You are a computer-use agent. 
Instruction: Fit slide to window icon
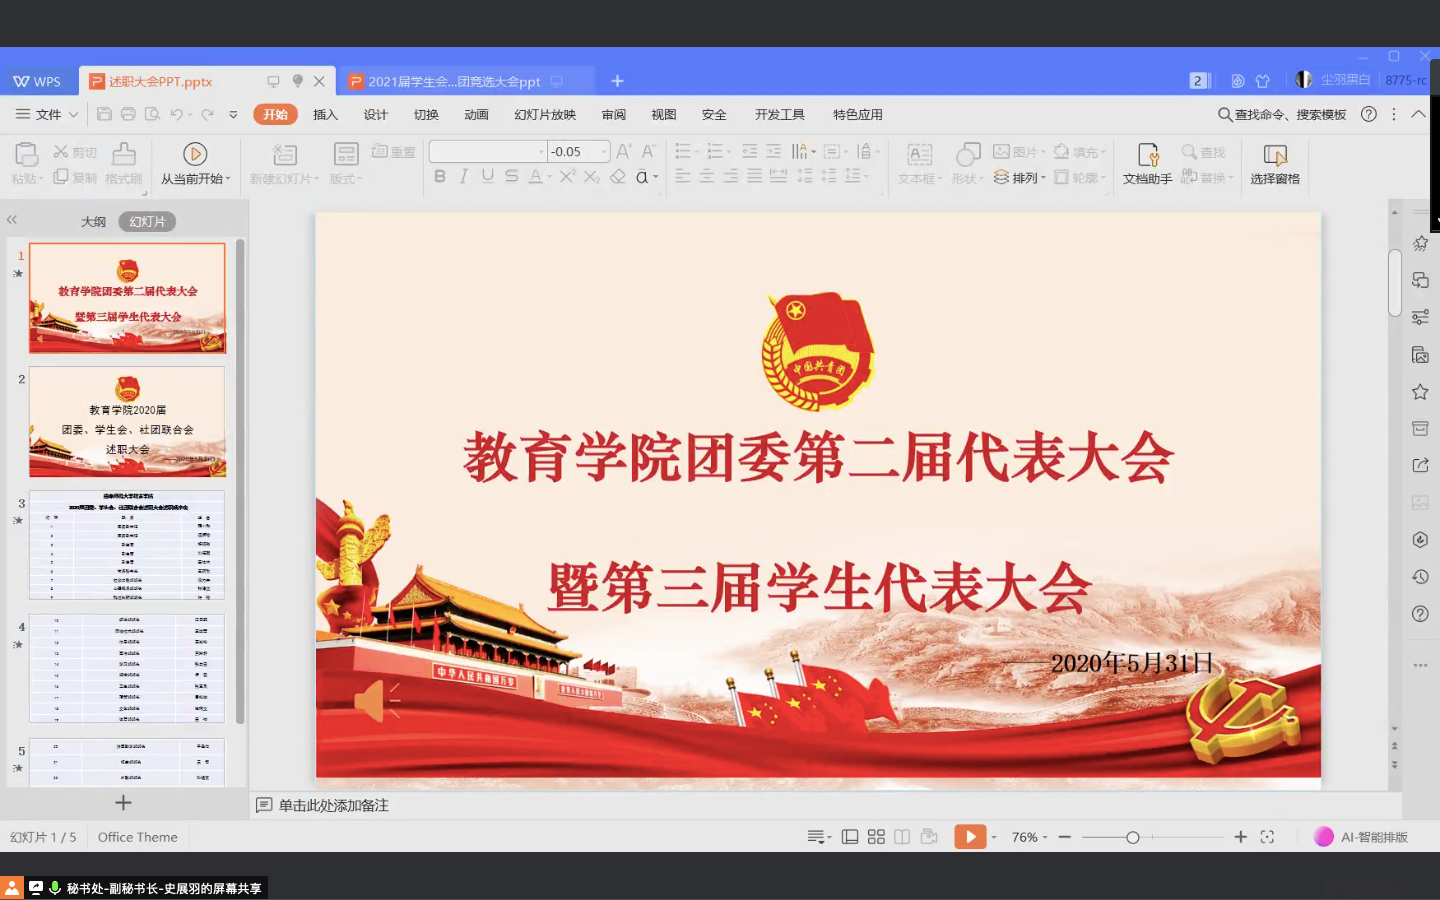click(x=1267, y=837)
